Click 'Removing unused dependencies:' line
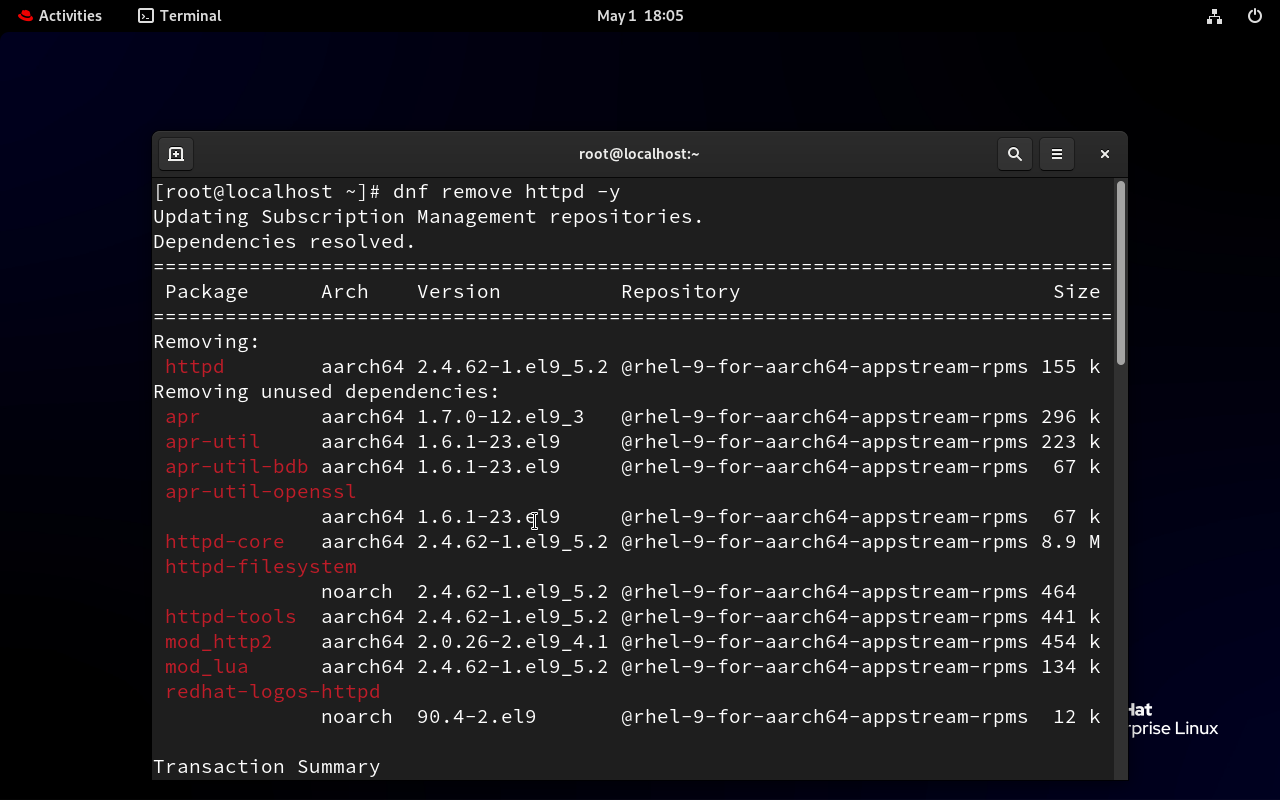 coord(327,392)
